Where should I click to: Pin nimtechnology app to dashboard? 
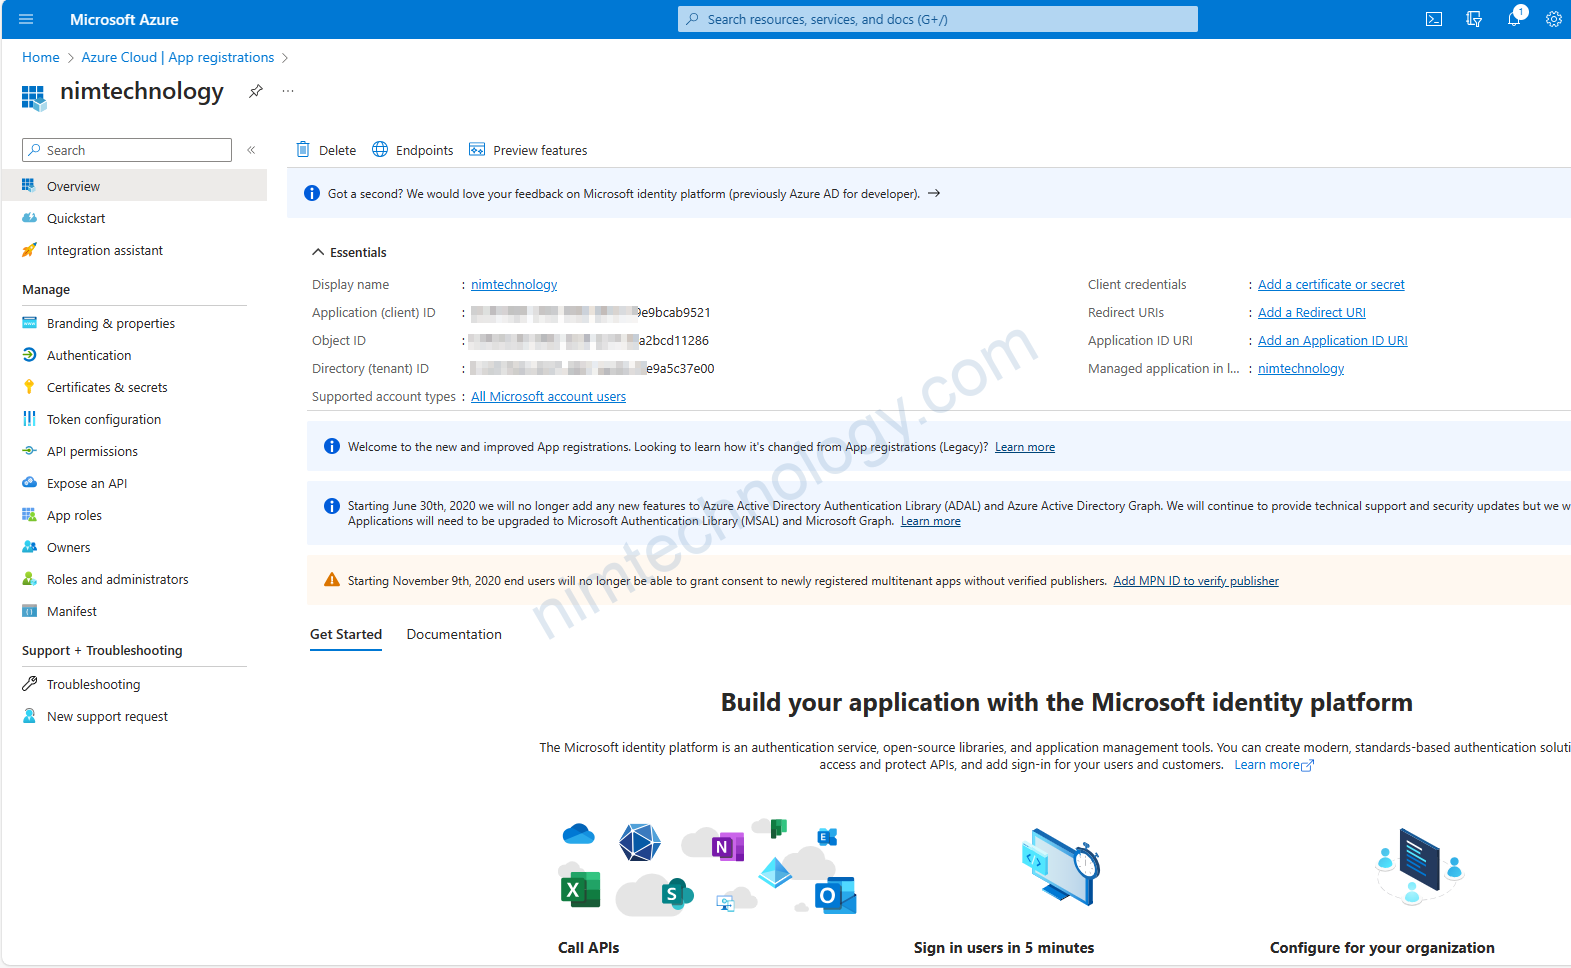pyautogui.click(x=256, y=91)
